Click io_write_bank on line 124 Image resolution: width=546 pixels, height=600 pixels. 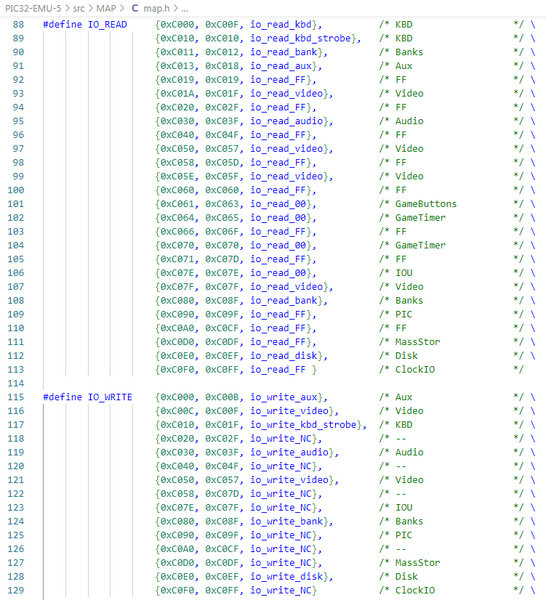point(287,521)
